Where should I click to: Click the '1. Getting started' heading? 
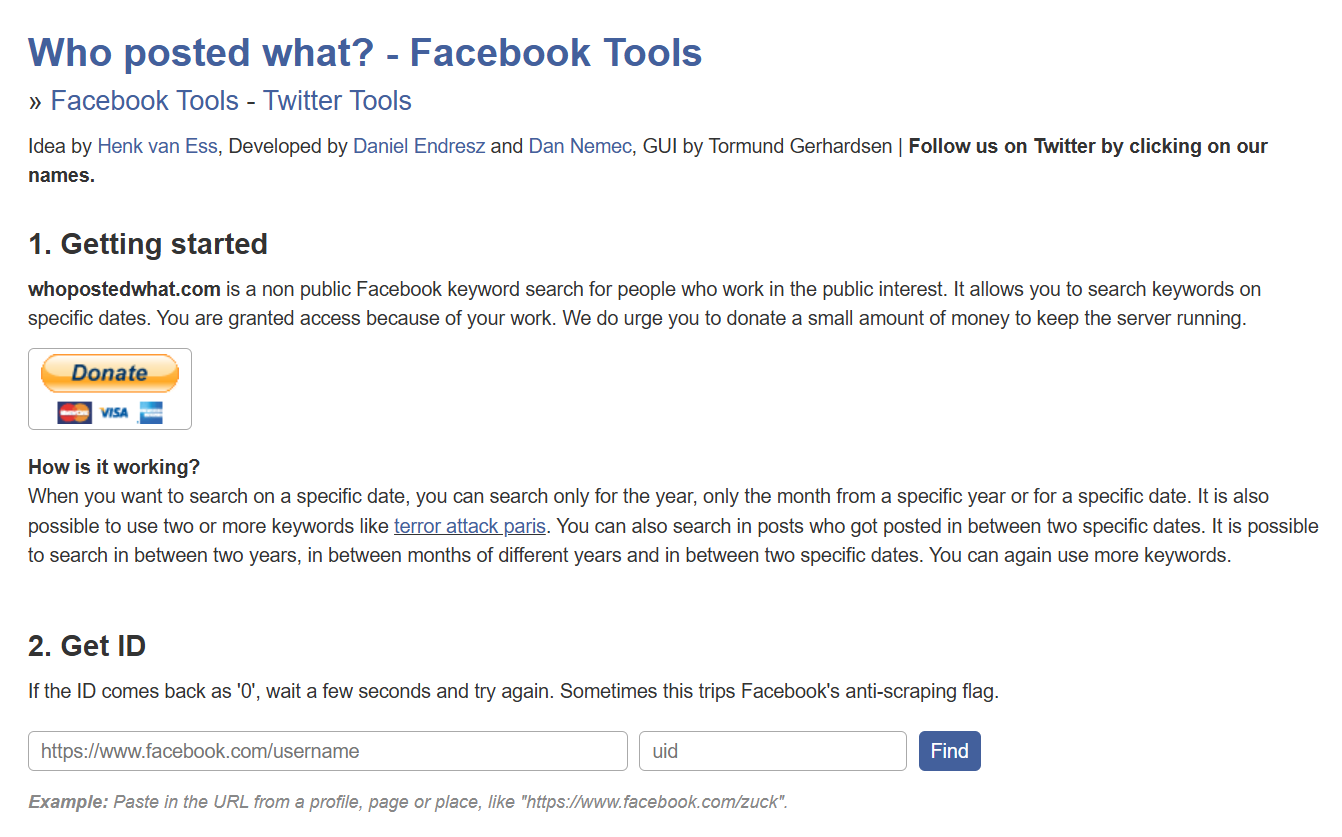point(148,244)
